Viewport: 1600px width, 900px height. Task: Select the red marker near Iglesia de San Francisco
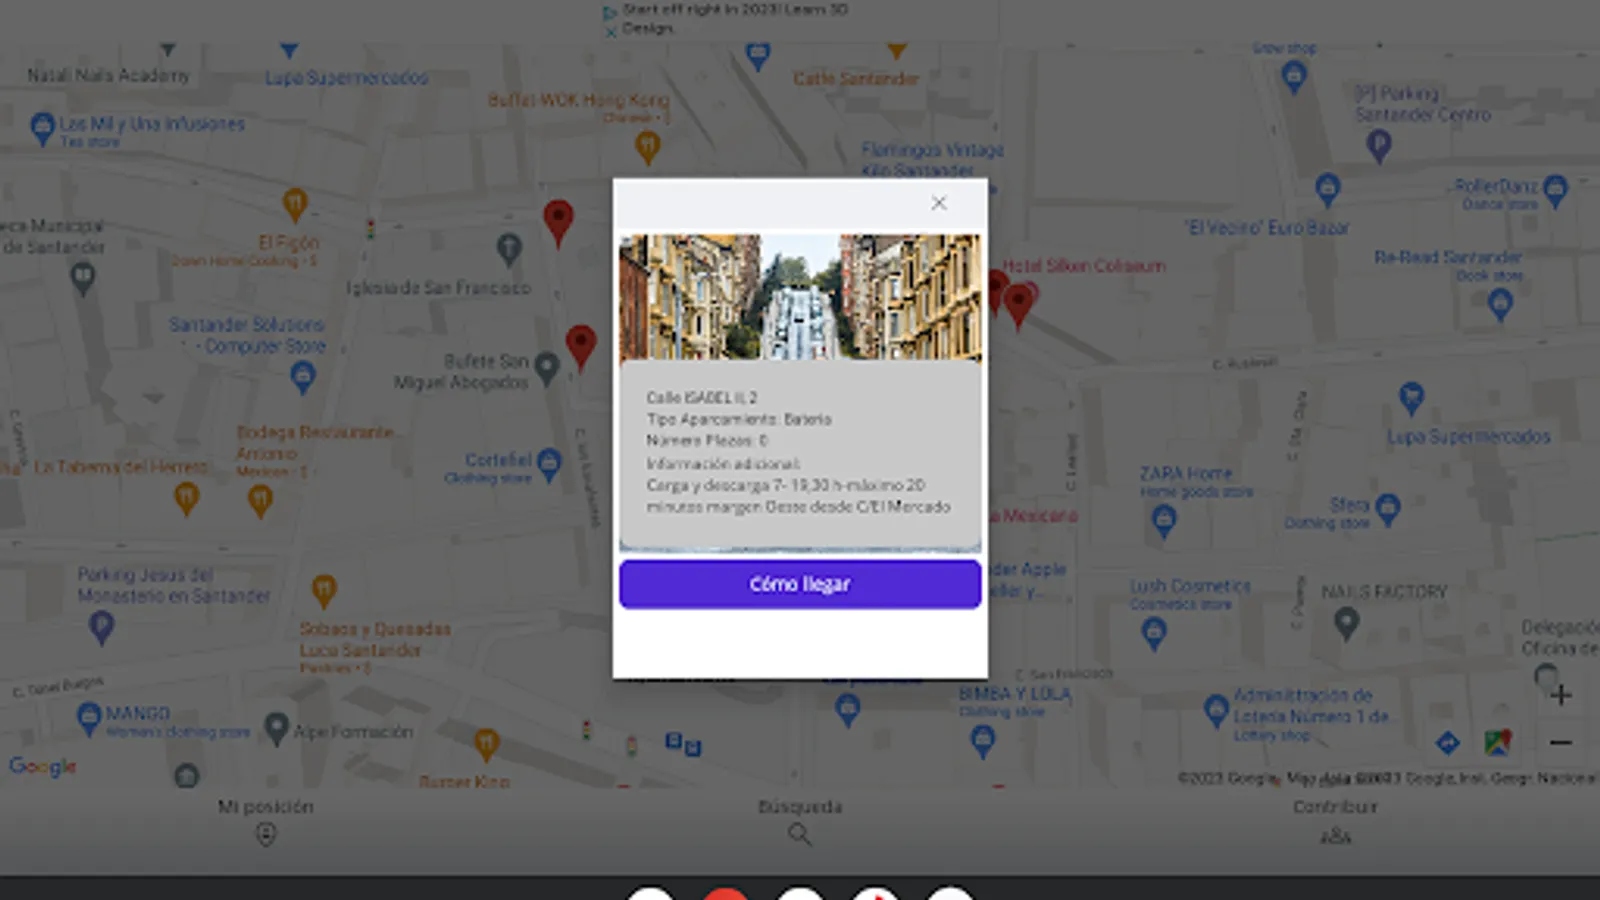[x=558, y=222]
